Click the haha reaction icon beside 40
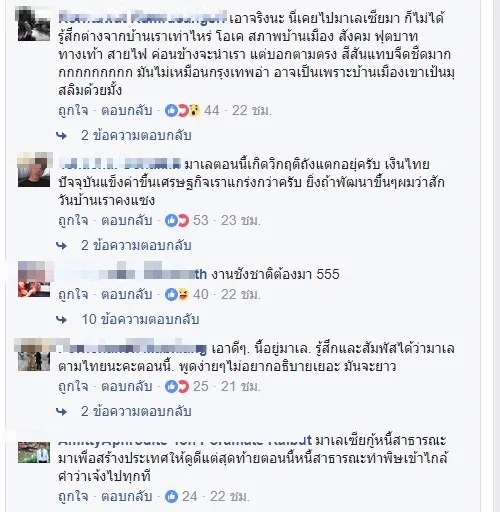The height and width of the screenshot is (512, 500). 183,294
